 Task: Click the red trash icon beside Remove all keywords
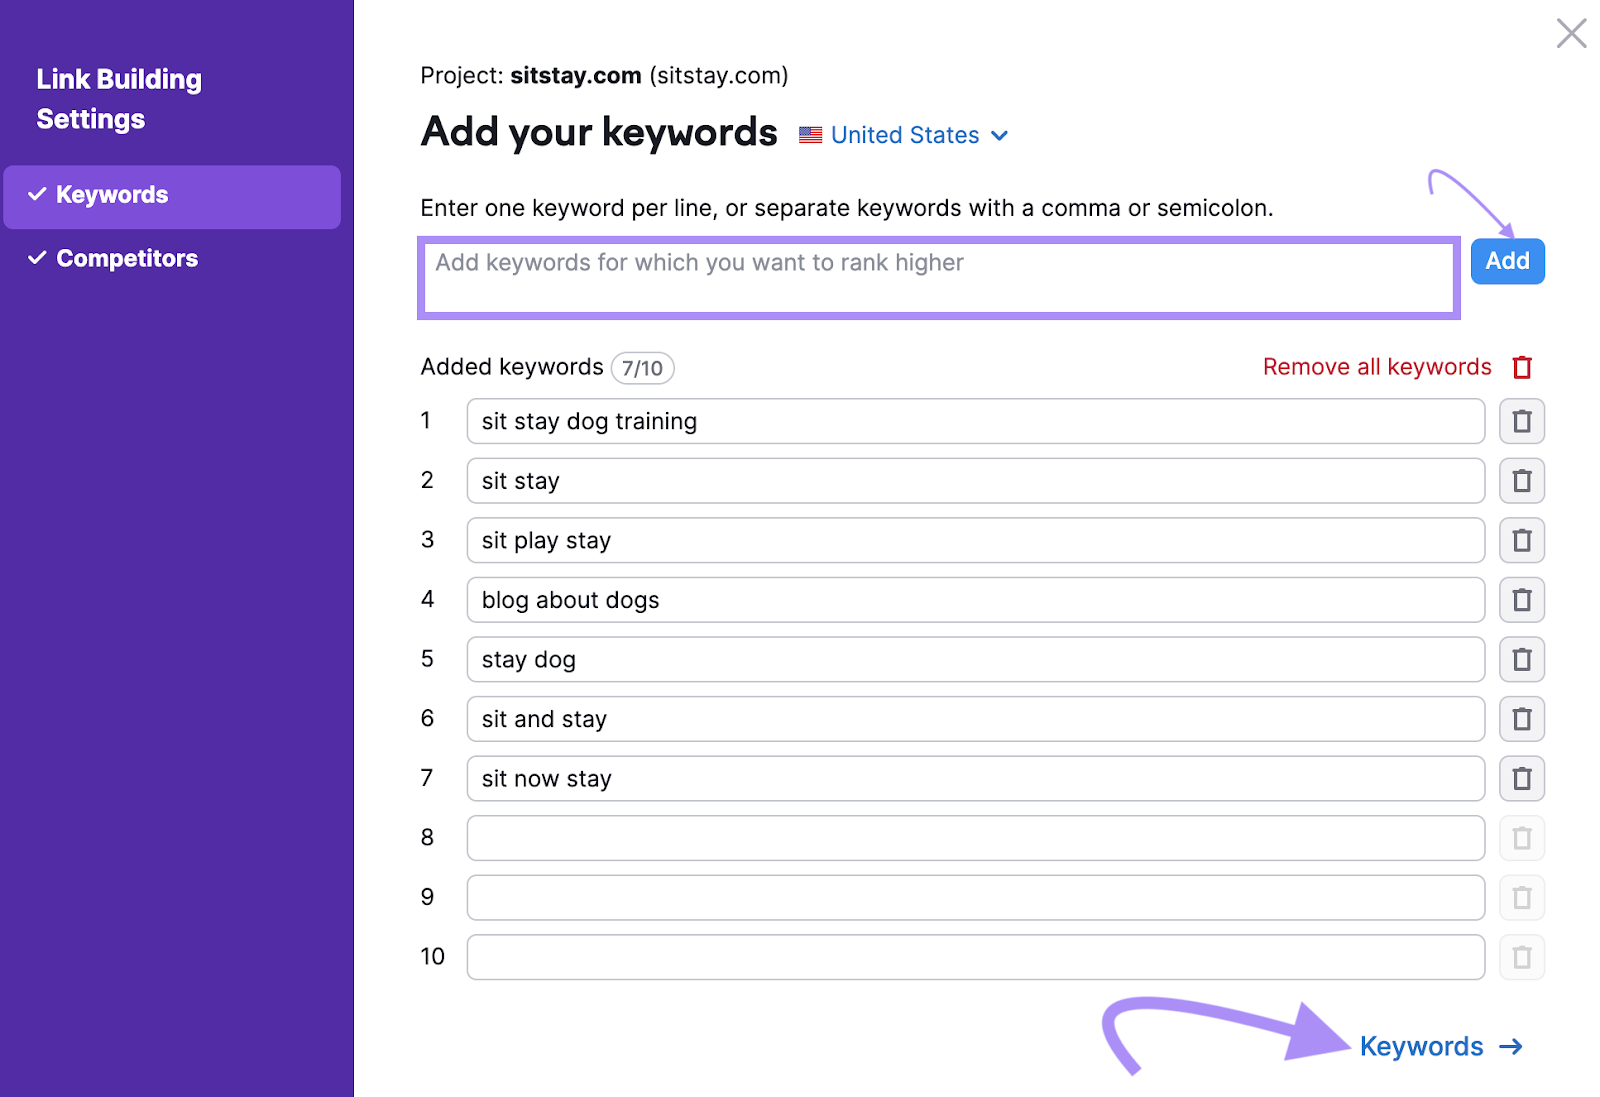(1522, 366)
